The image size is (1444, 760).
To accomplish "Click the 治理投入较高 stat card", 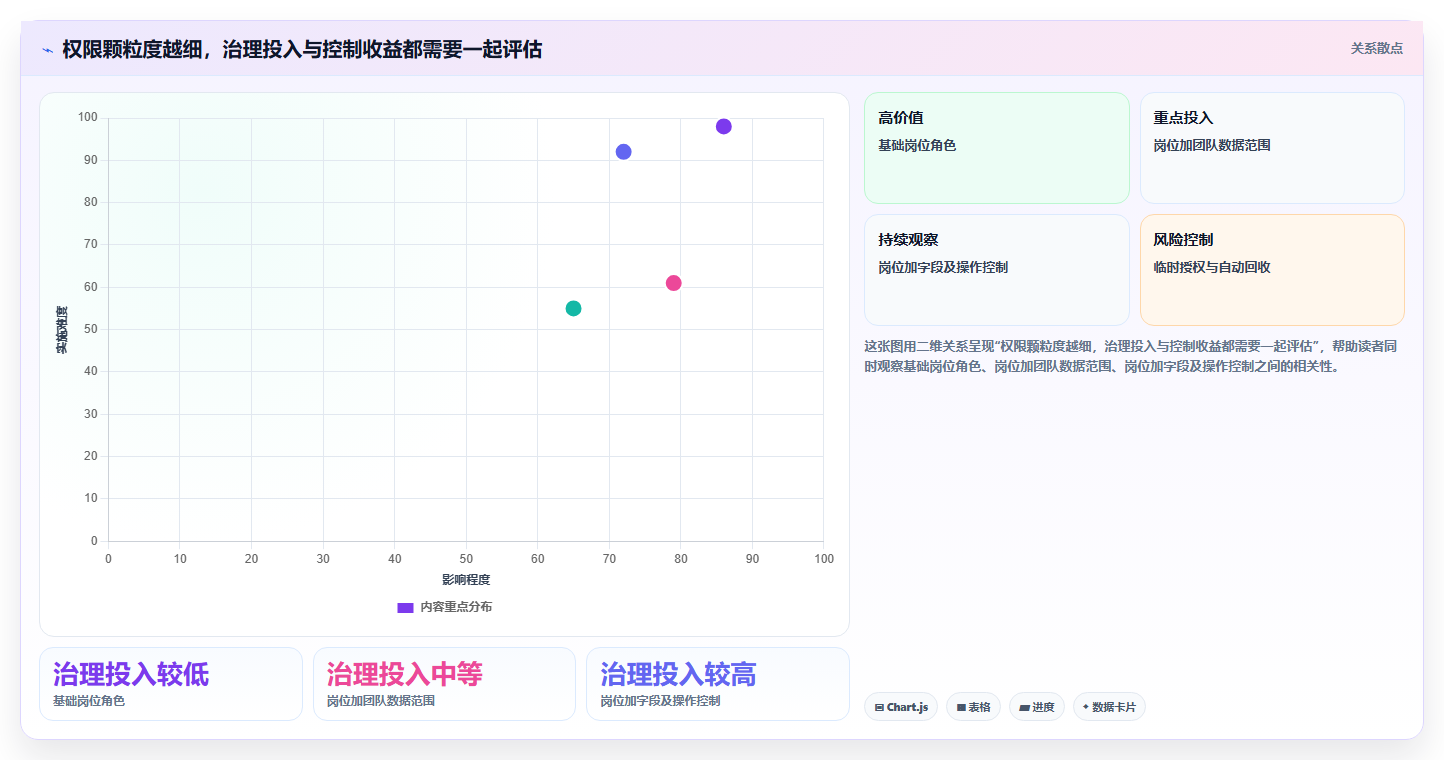I will 718,684.
